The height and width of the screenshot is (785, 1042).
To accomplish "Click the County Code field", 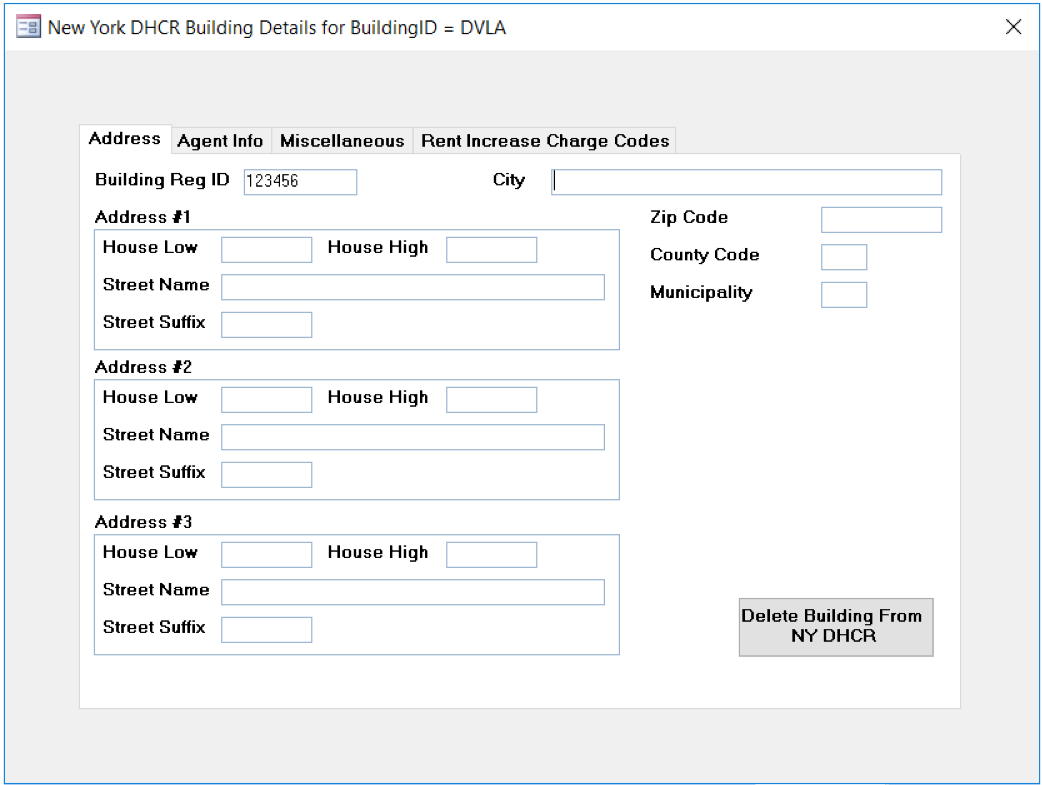I will click(x=844, y=257).
